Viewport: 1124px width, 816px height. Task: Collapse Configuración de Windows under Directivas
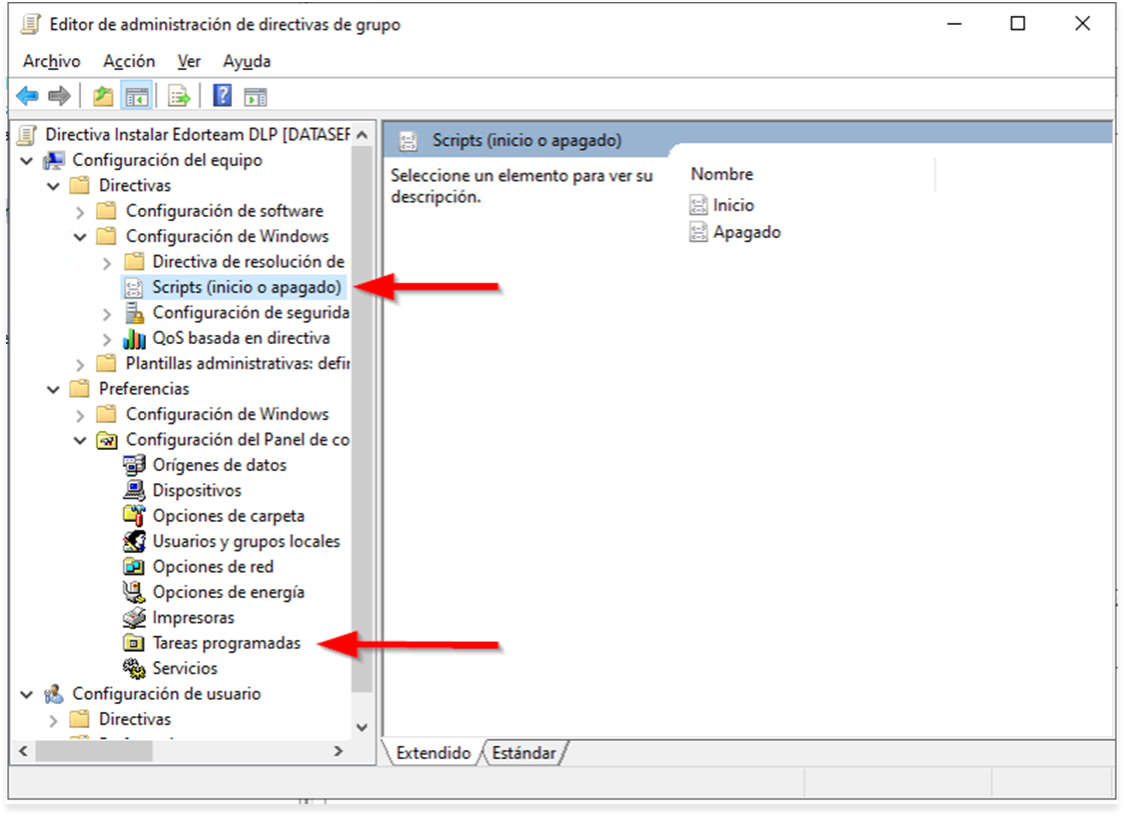point(80,237)
